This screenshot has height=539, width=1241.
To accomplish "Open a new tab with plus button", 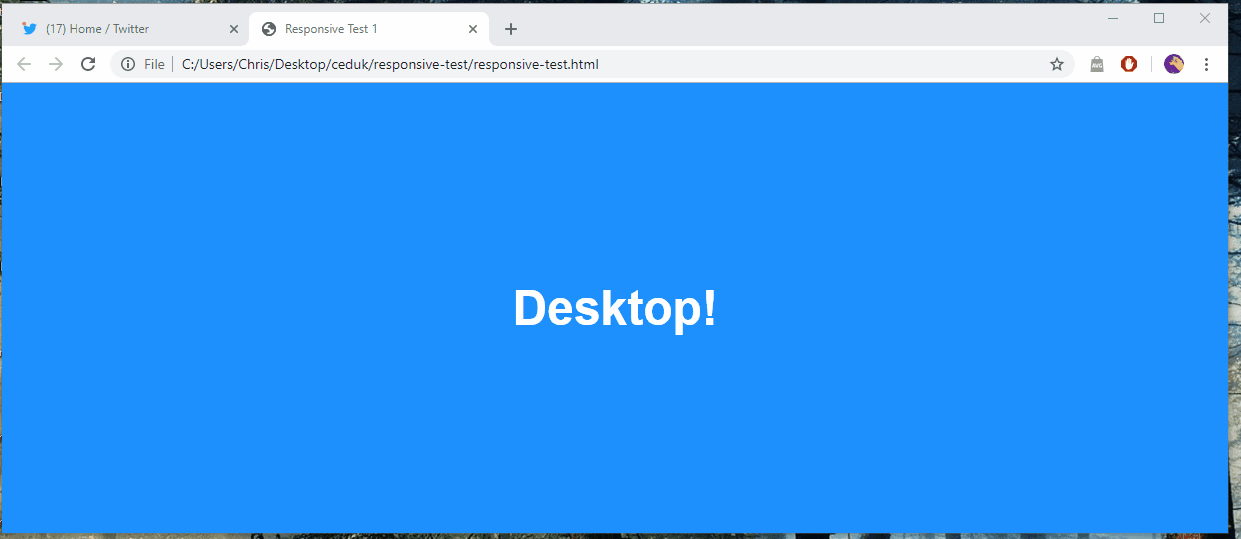I will (x=511, y=29).
